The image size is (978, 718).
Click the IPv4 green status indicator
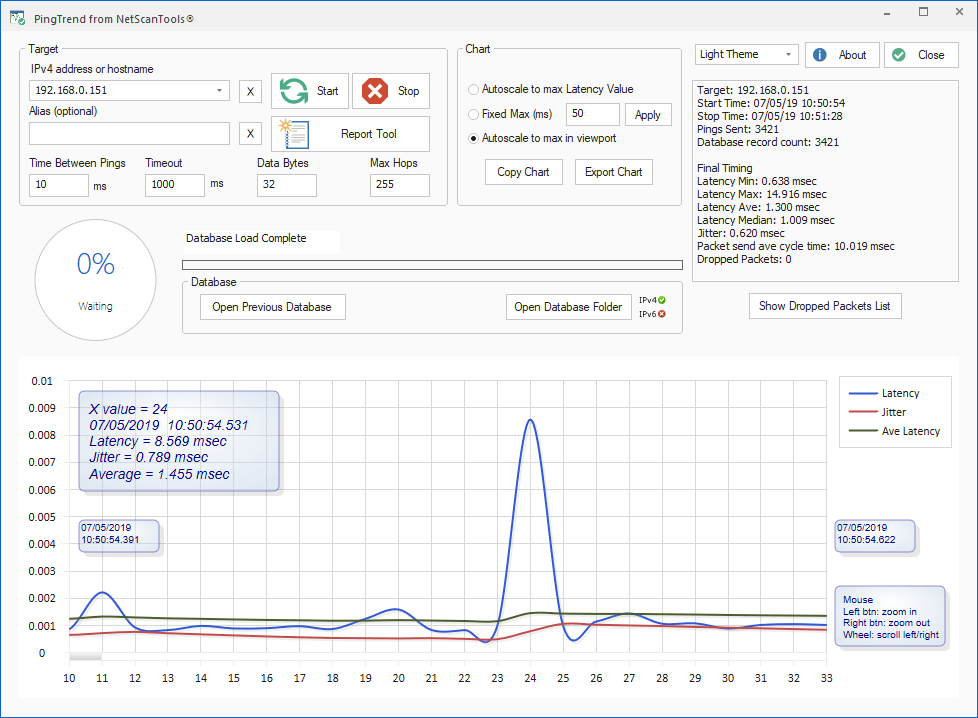(661, 300)
